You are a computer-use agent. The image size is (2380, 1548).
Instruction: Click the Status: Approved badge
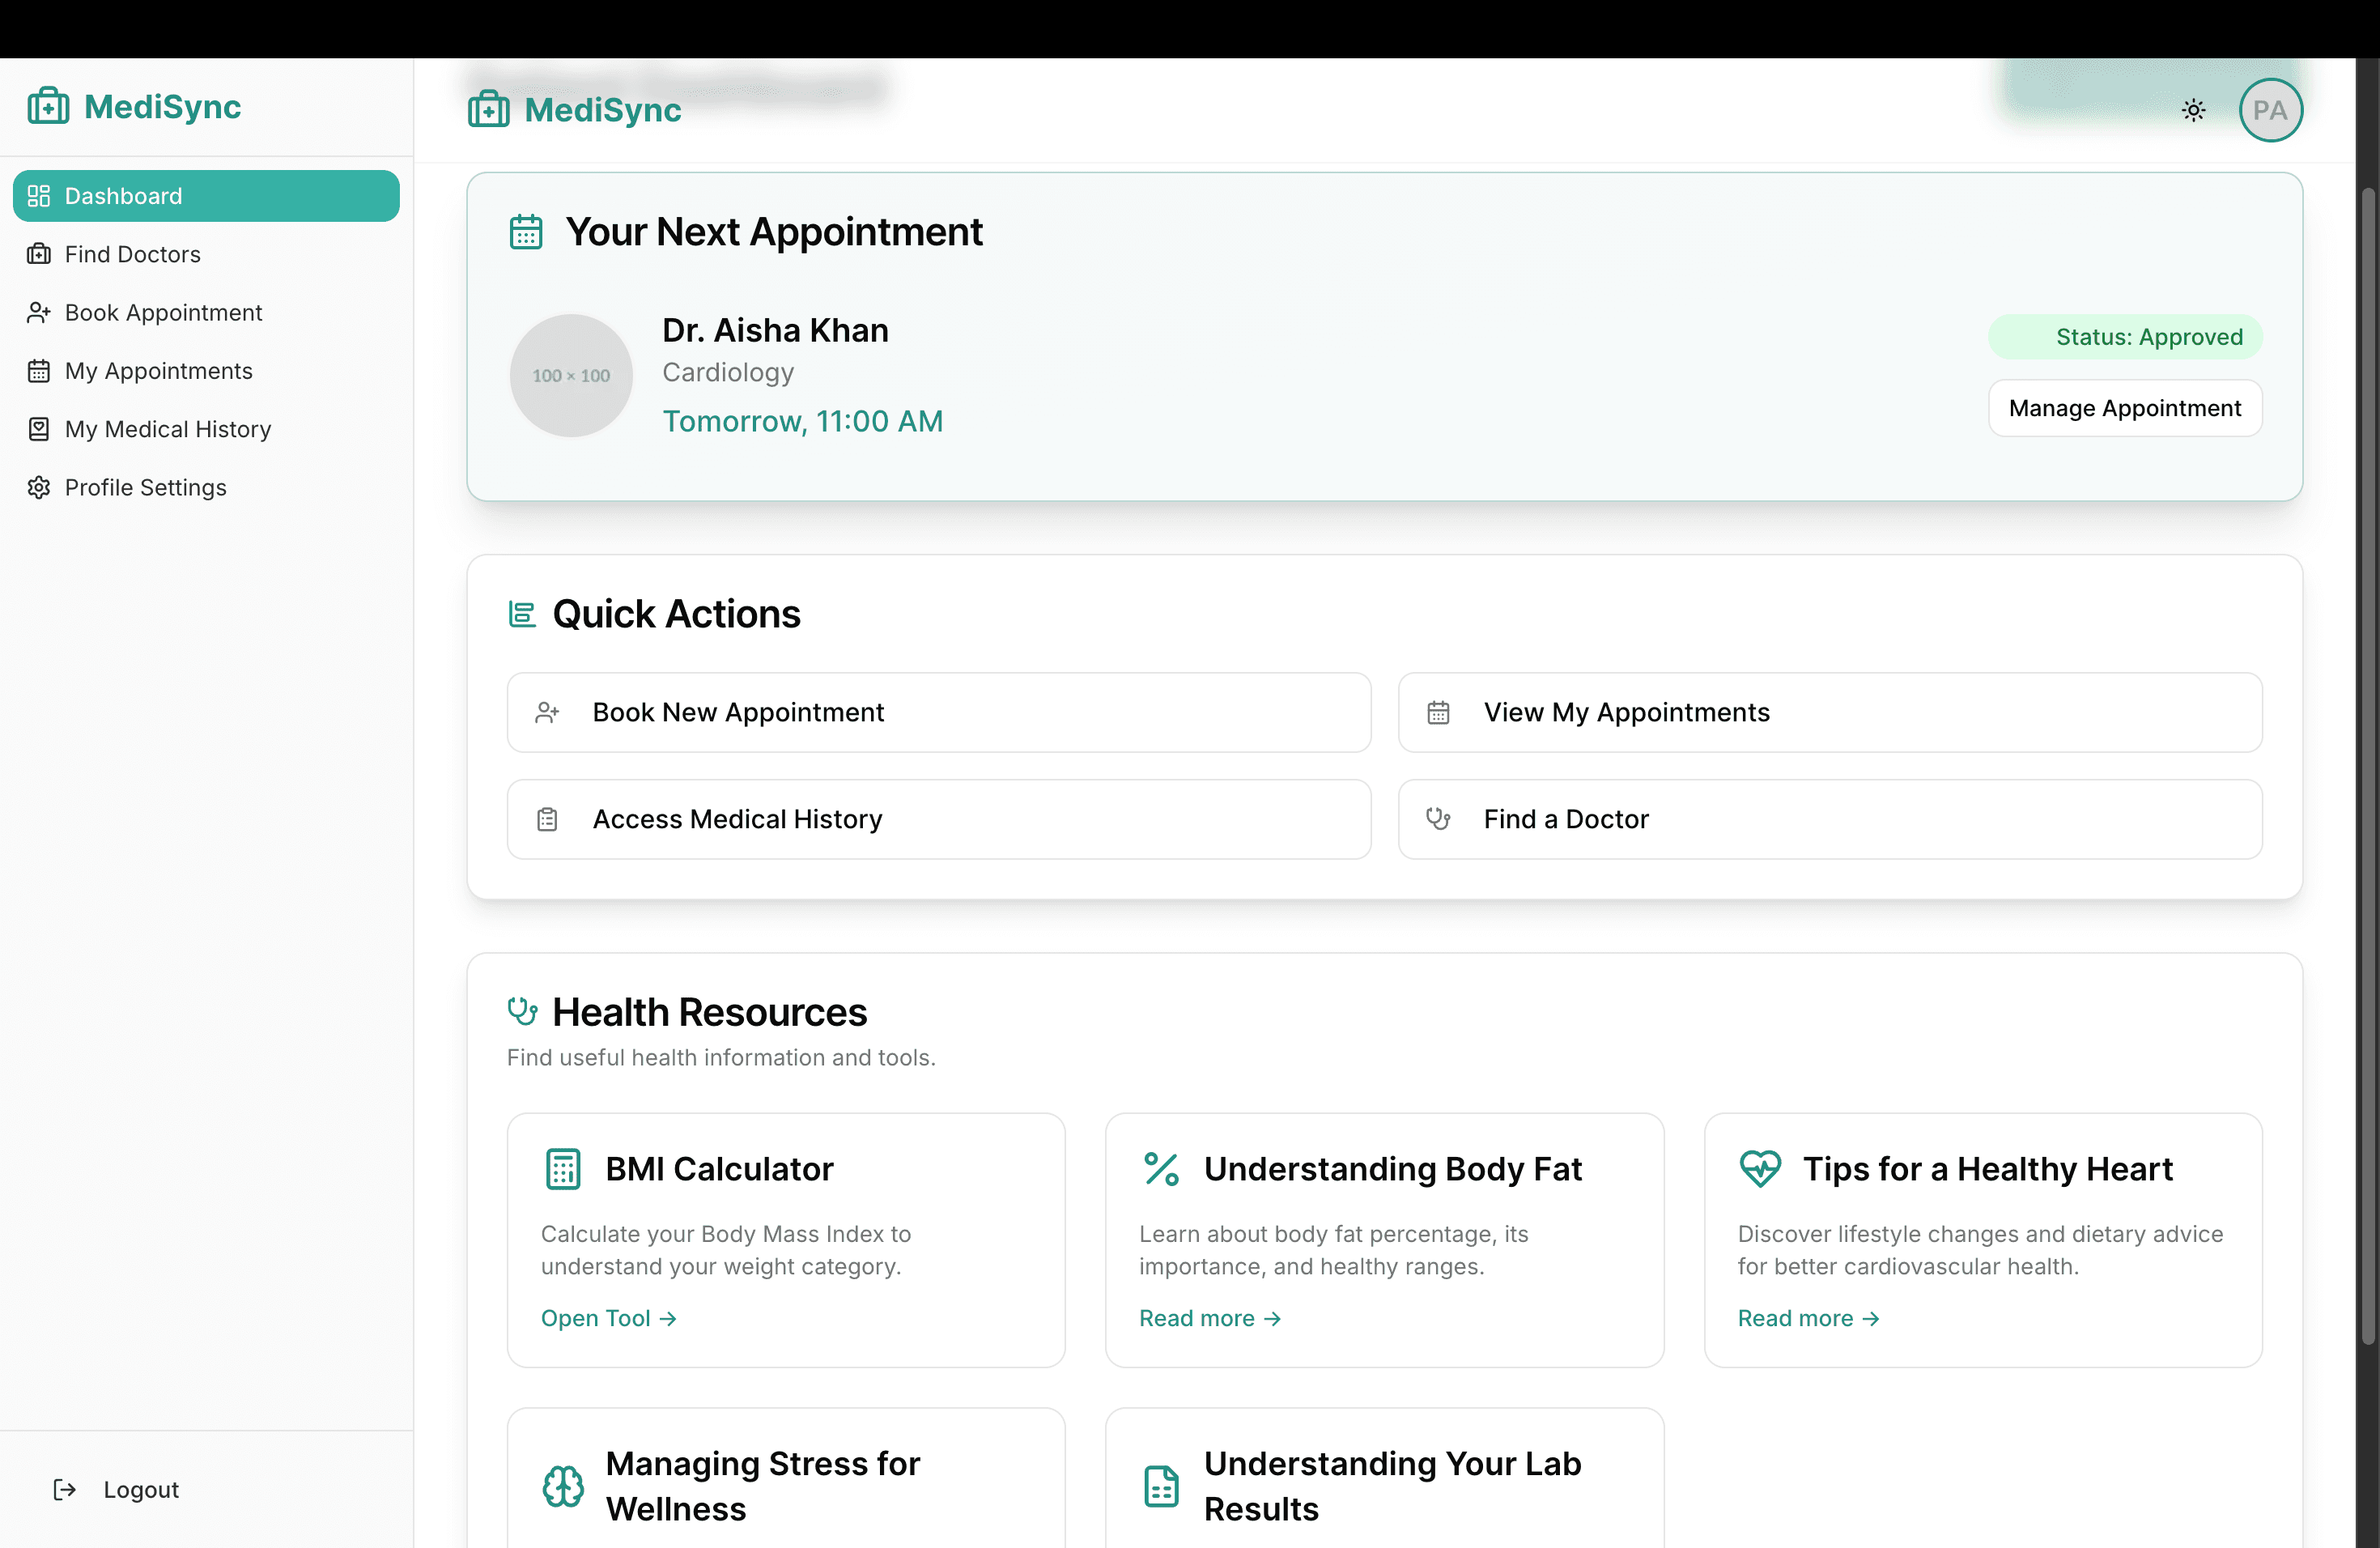pyautogui.click(x=2125, y=337)
